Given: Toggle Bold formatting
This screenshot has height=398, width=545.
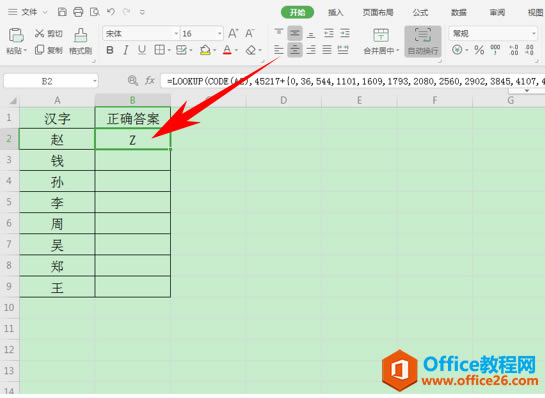Looking at the screenshot, I should coord(110,50).
